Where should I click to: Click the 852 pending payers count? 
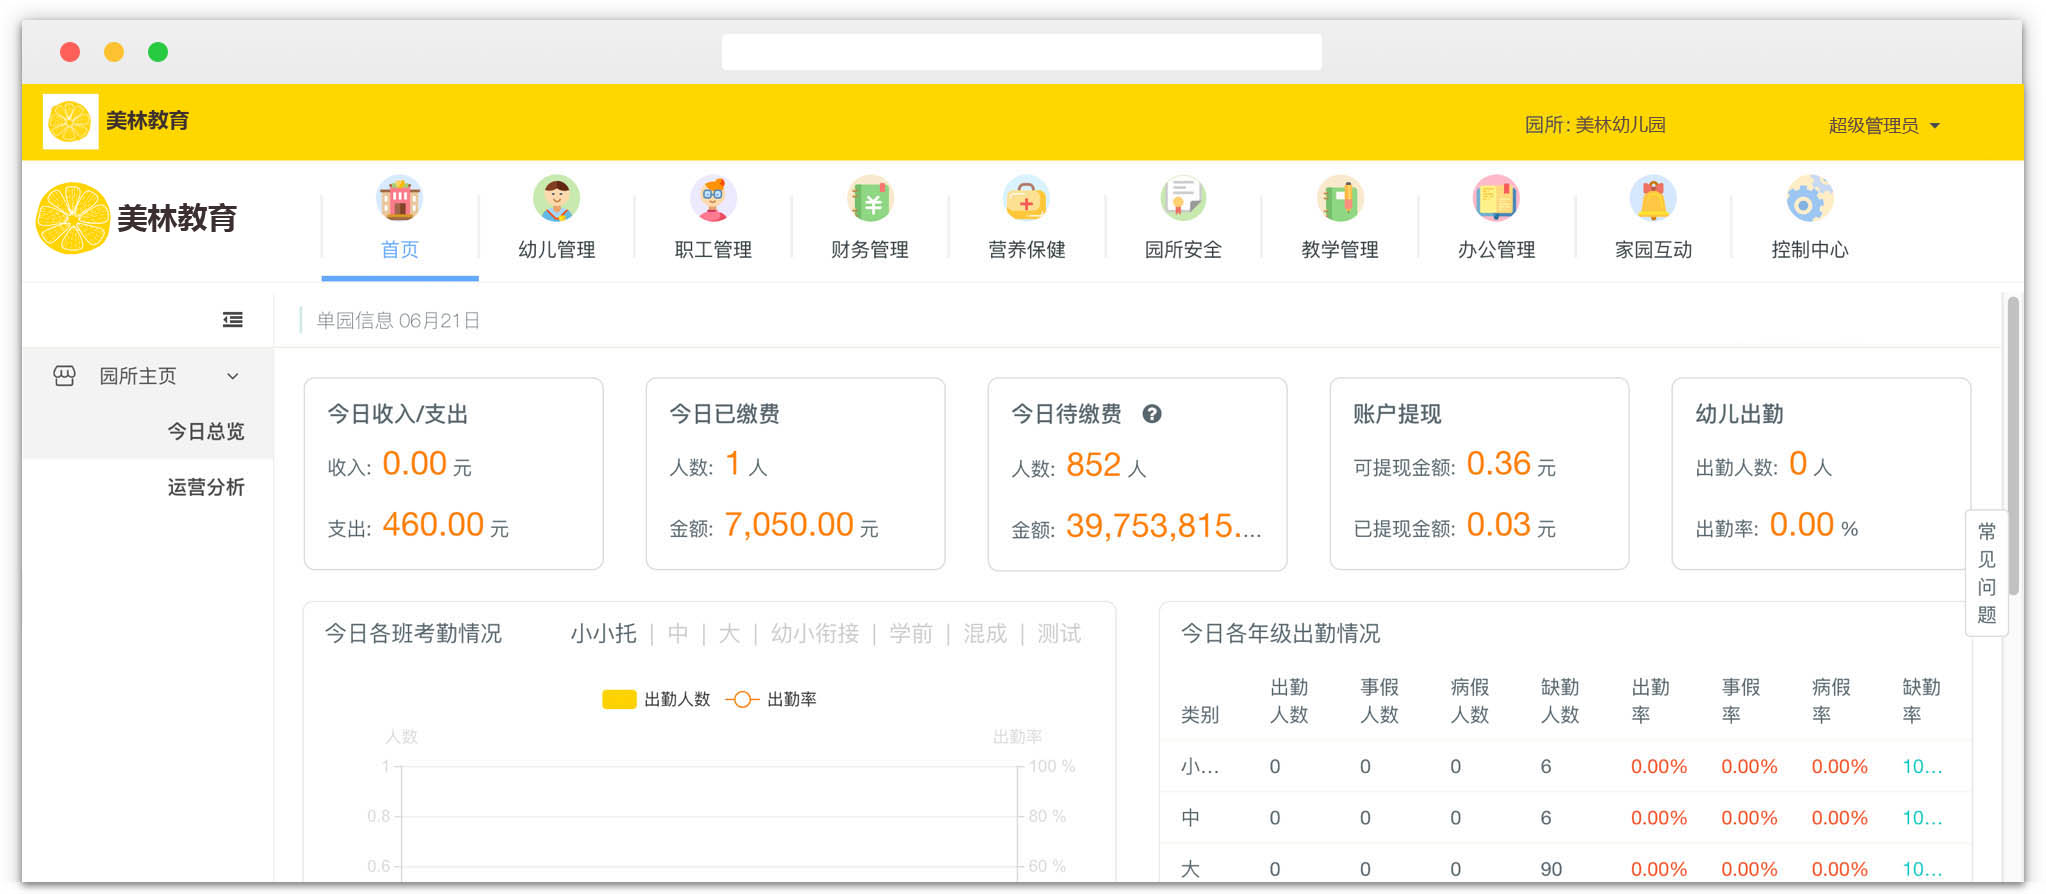coord(1093,465)
